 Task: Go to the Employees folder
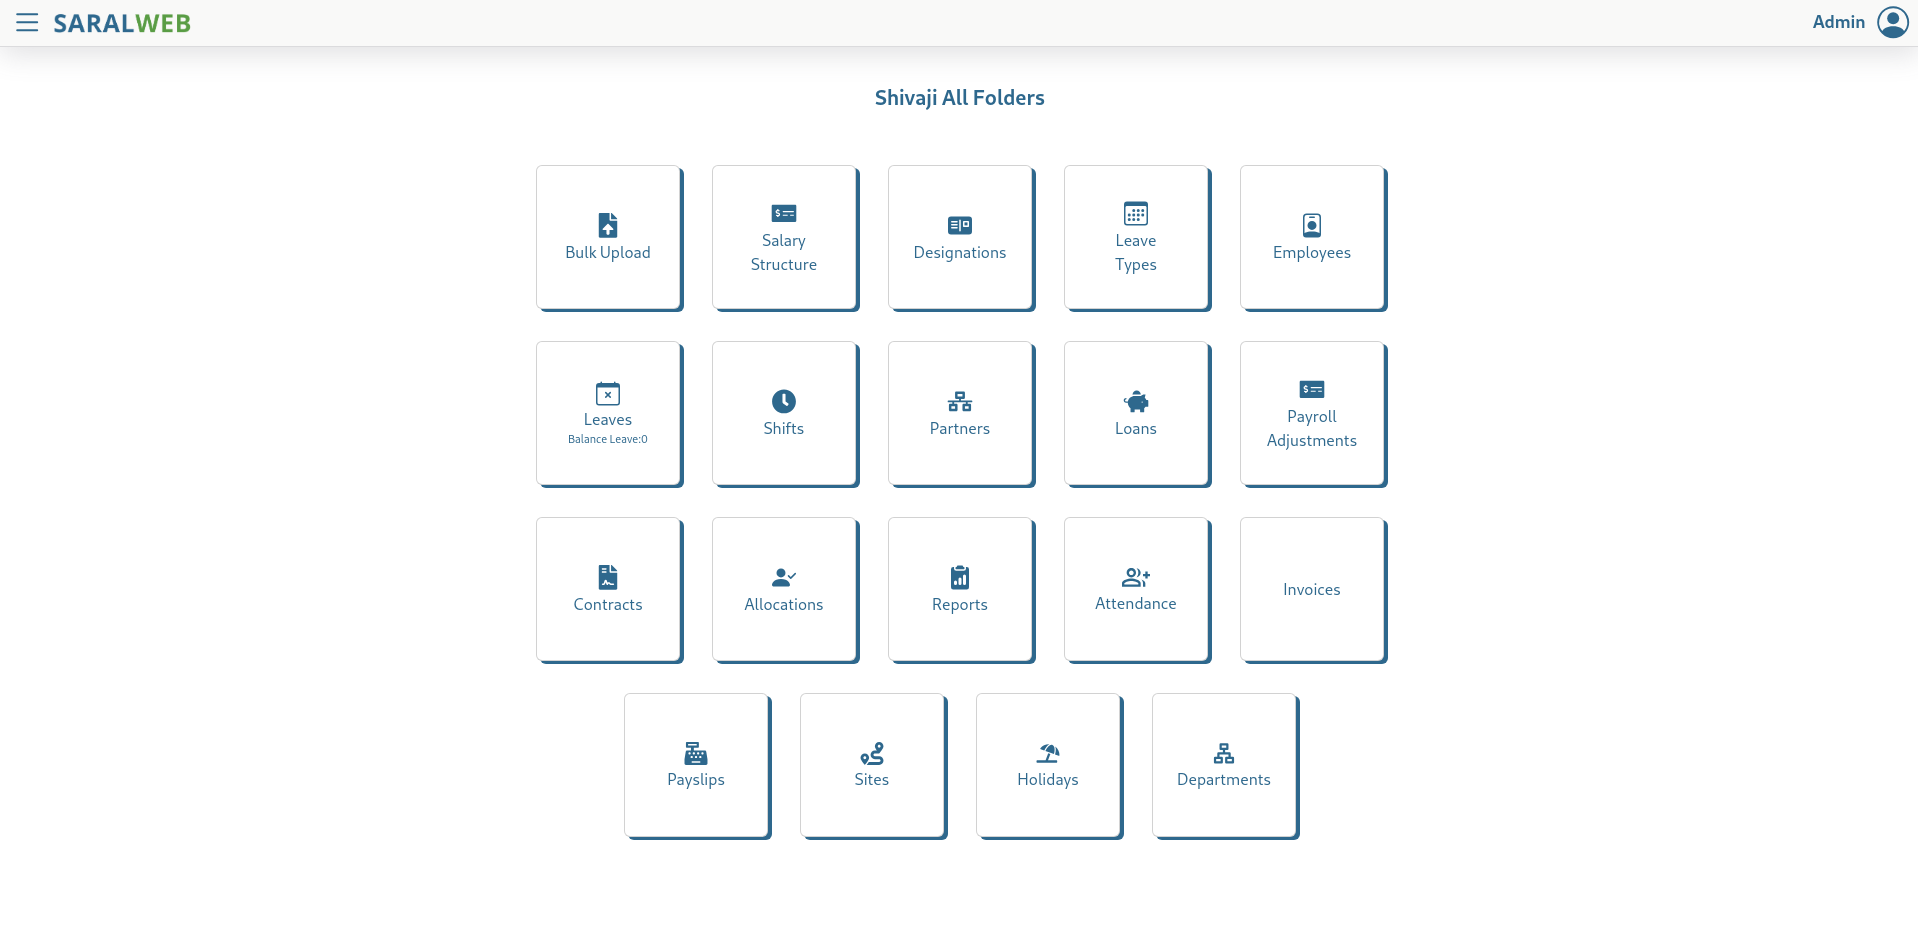coord(1312,238)
